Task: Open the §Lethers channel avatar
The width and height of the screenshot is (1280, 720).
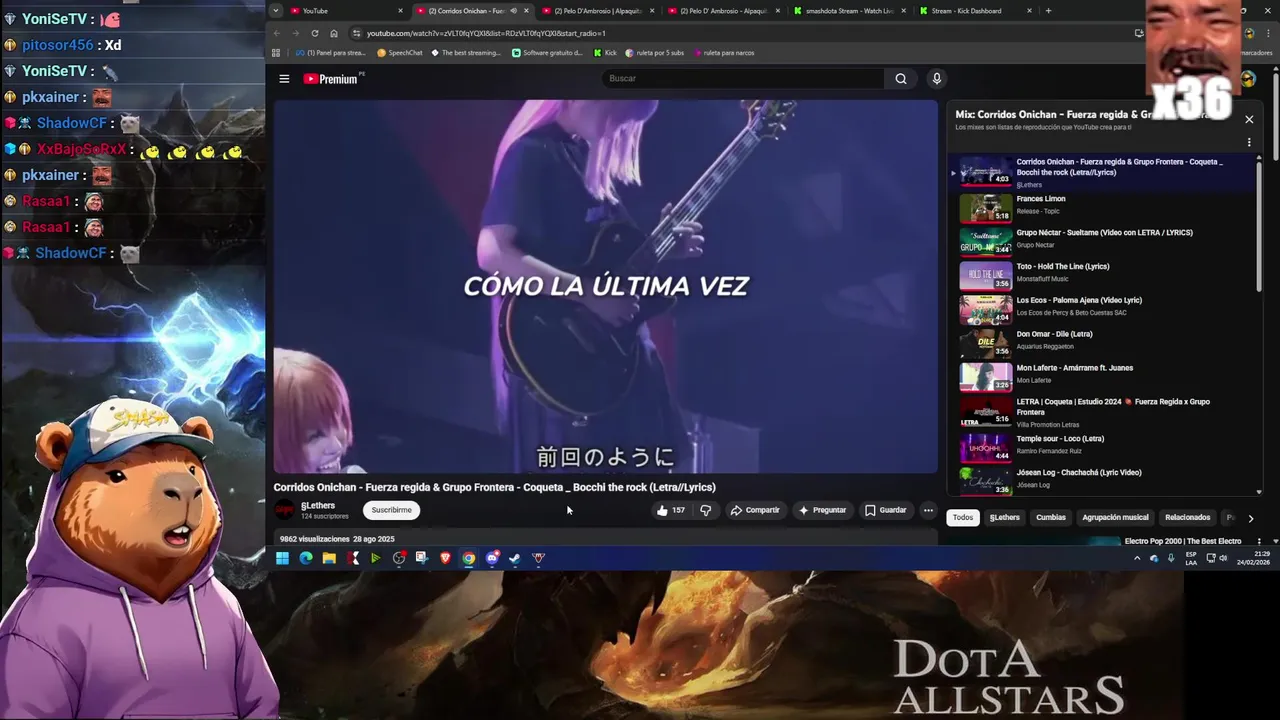Action: pos(285,510)
